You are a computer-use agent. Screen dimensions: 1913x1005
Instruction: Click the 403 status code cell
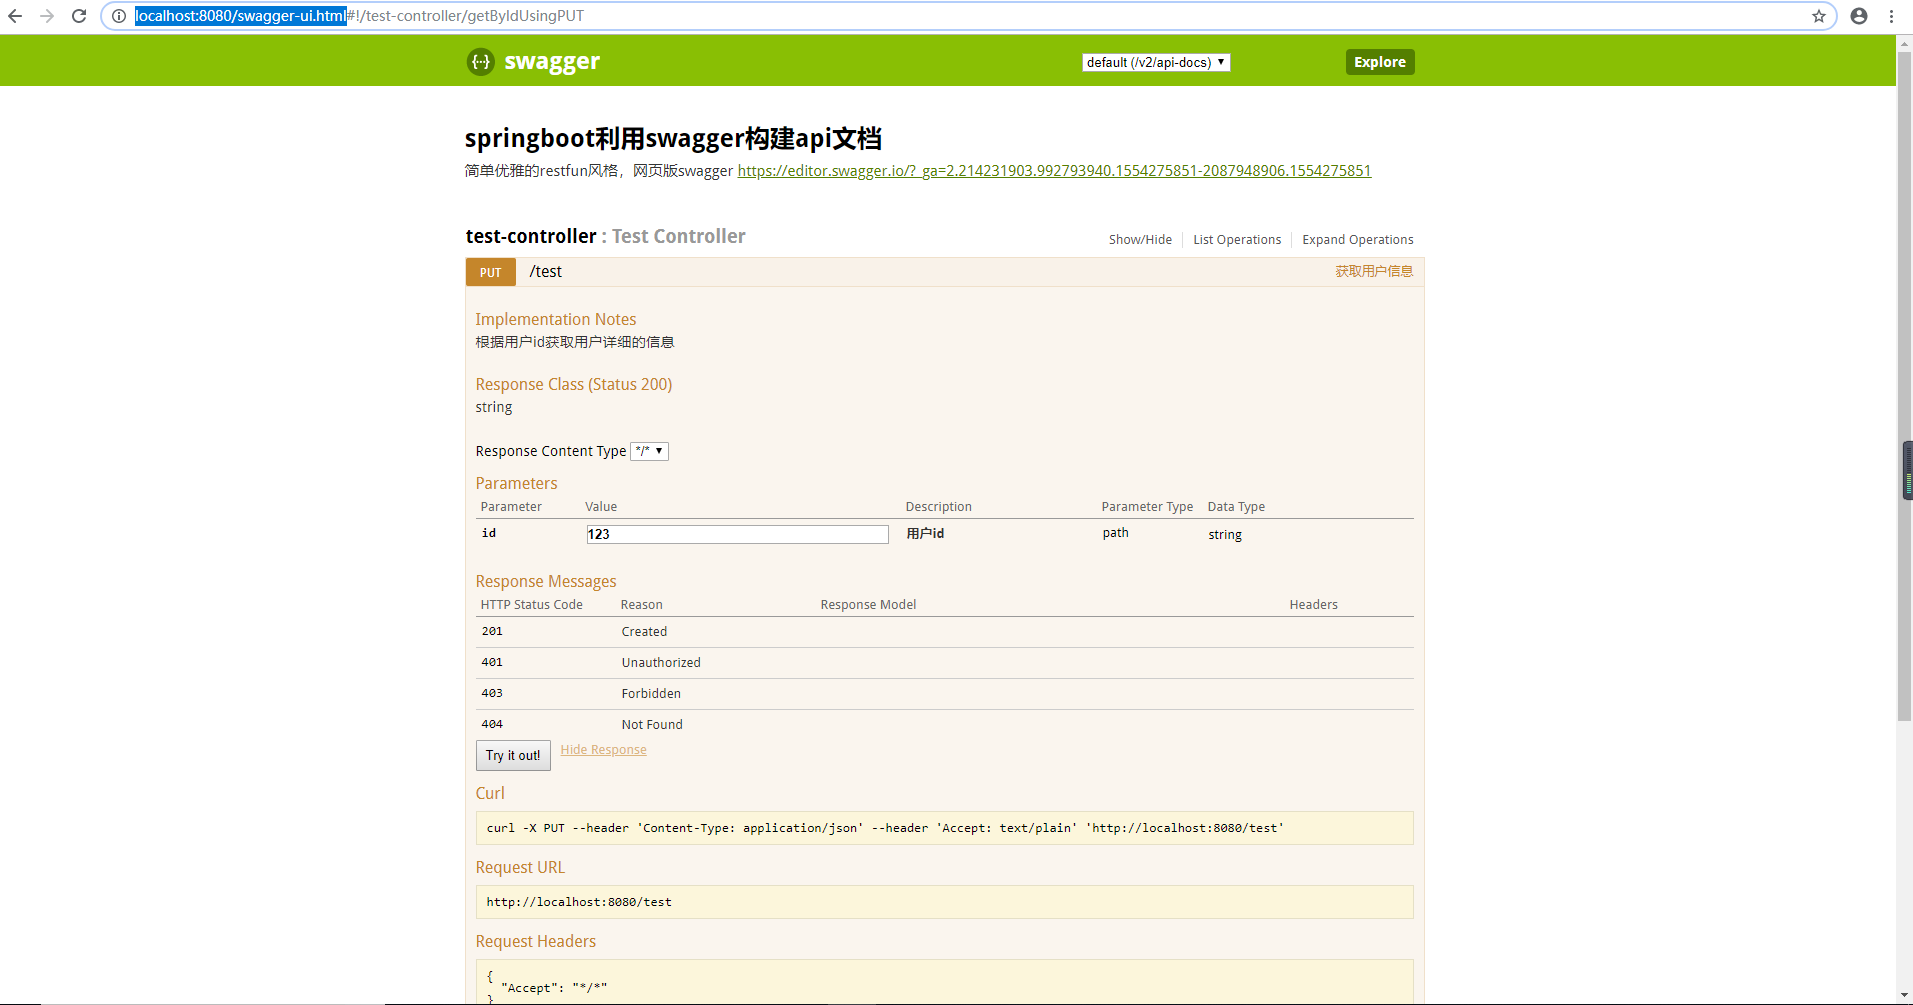point(492,693)
